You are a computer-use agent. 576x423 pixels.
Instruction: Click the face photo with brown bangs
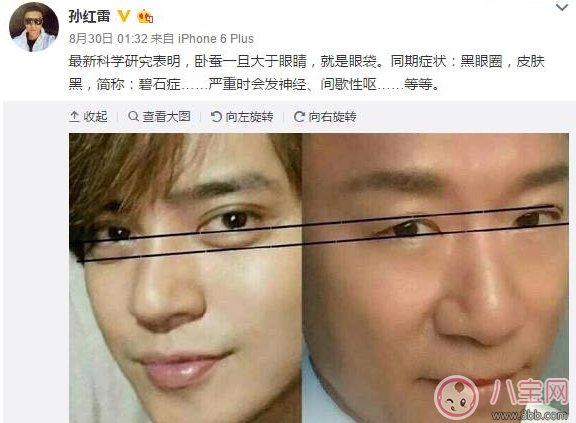(186, 278)
